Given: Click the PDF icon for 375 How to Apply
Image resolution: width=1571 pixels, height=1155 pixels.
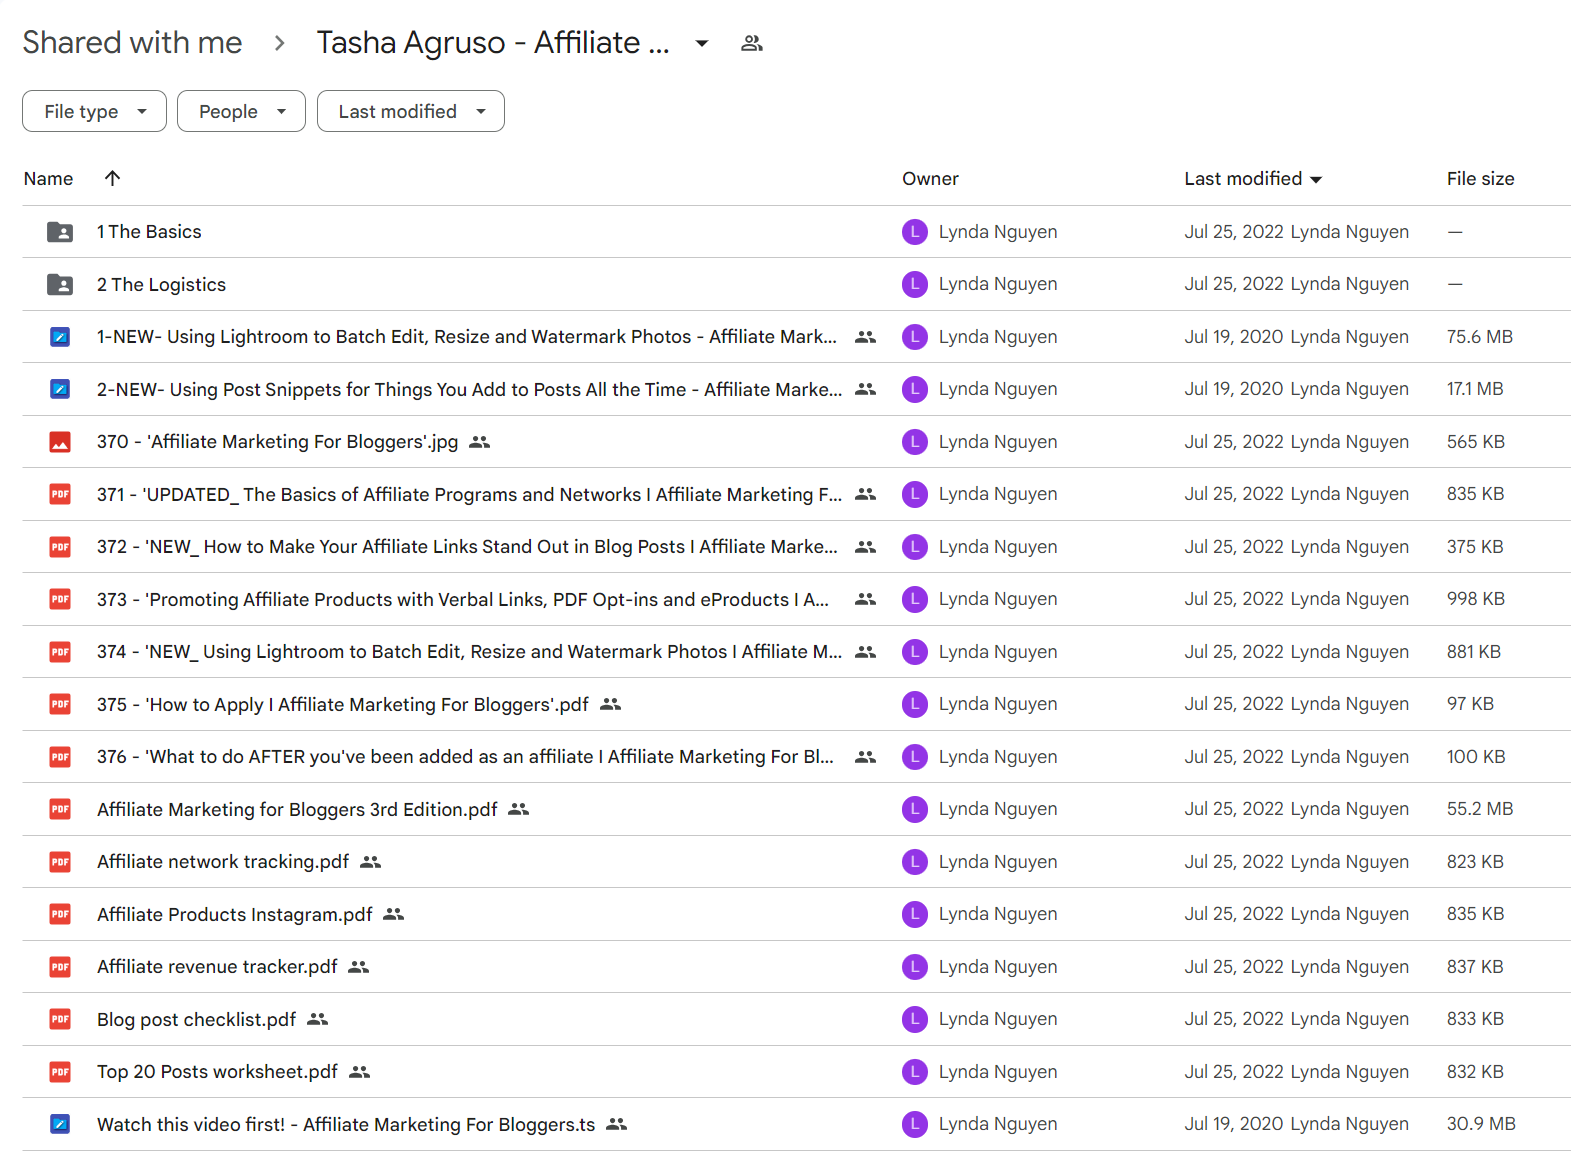Looking at the screenshot, I should [x=60, y=704].
